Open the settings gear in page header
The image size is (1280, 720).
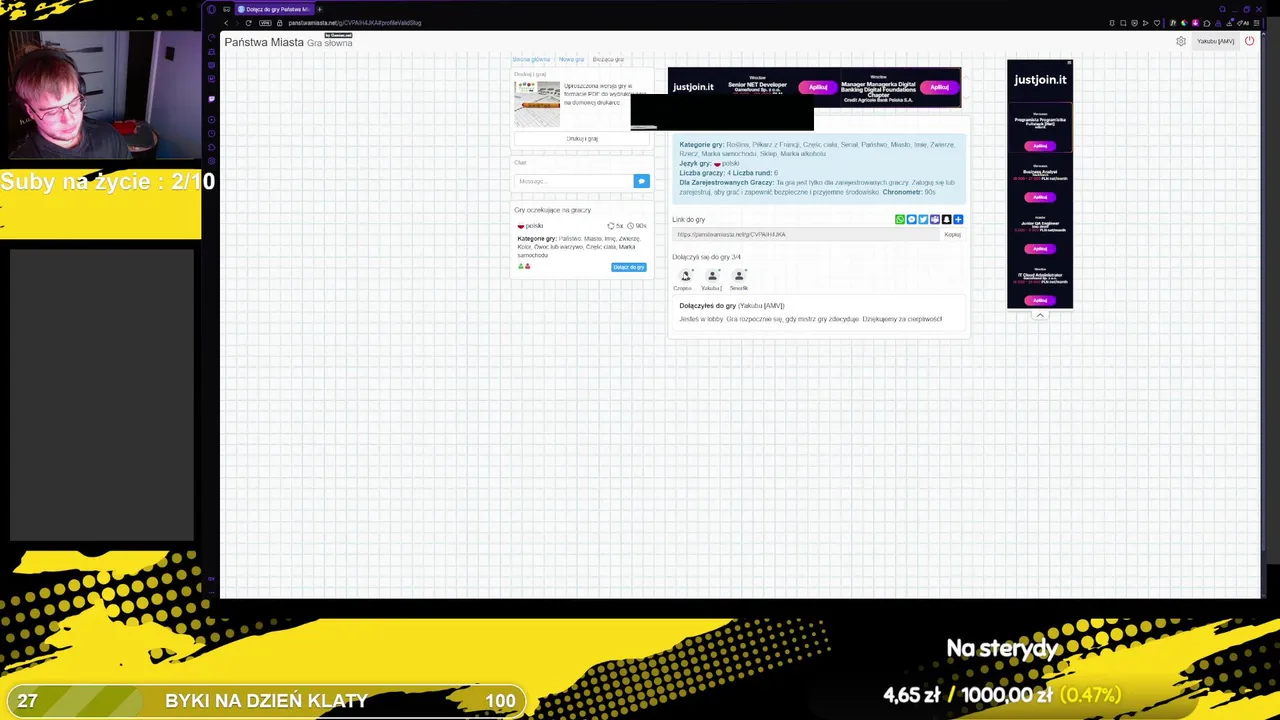click(1181, 41)
